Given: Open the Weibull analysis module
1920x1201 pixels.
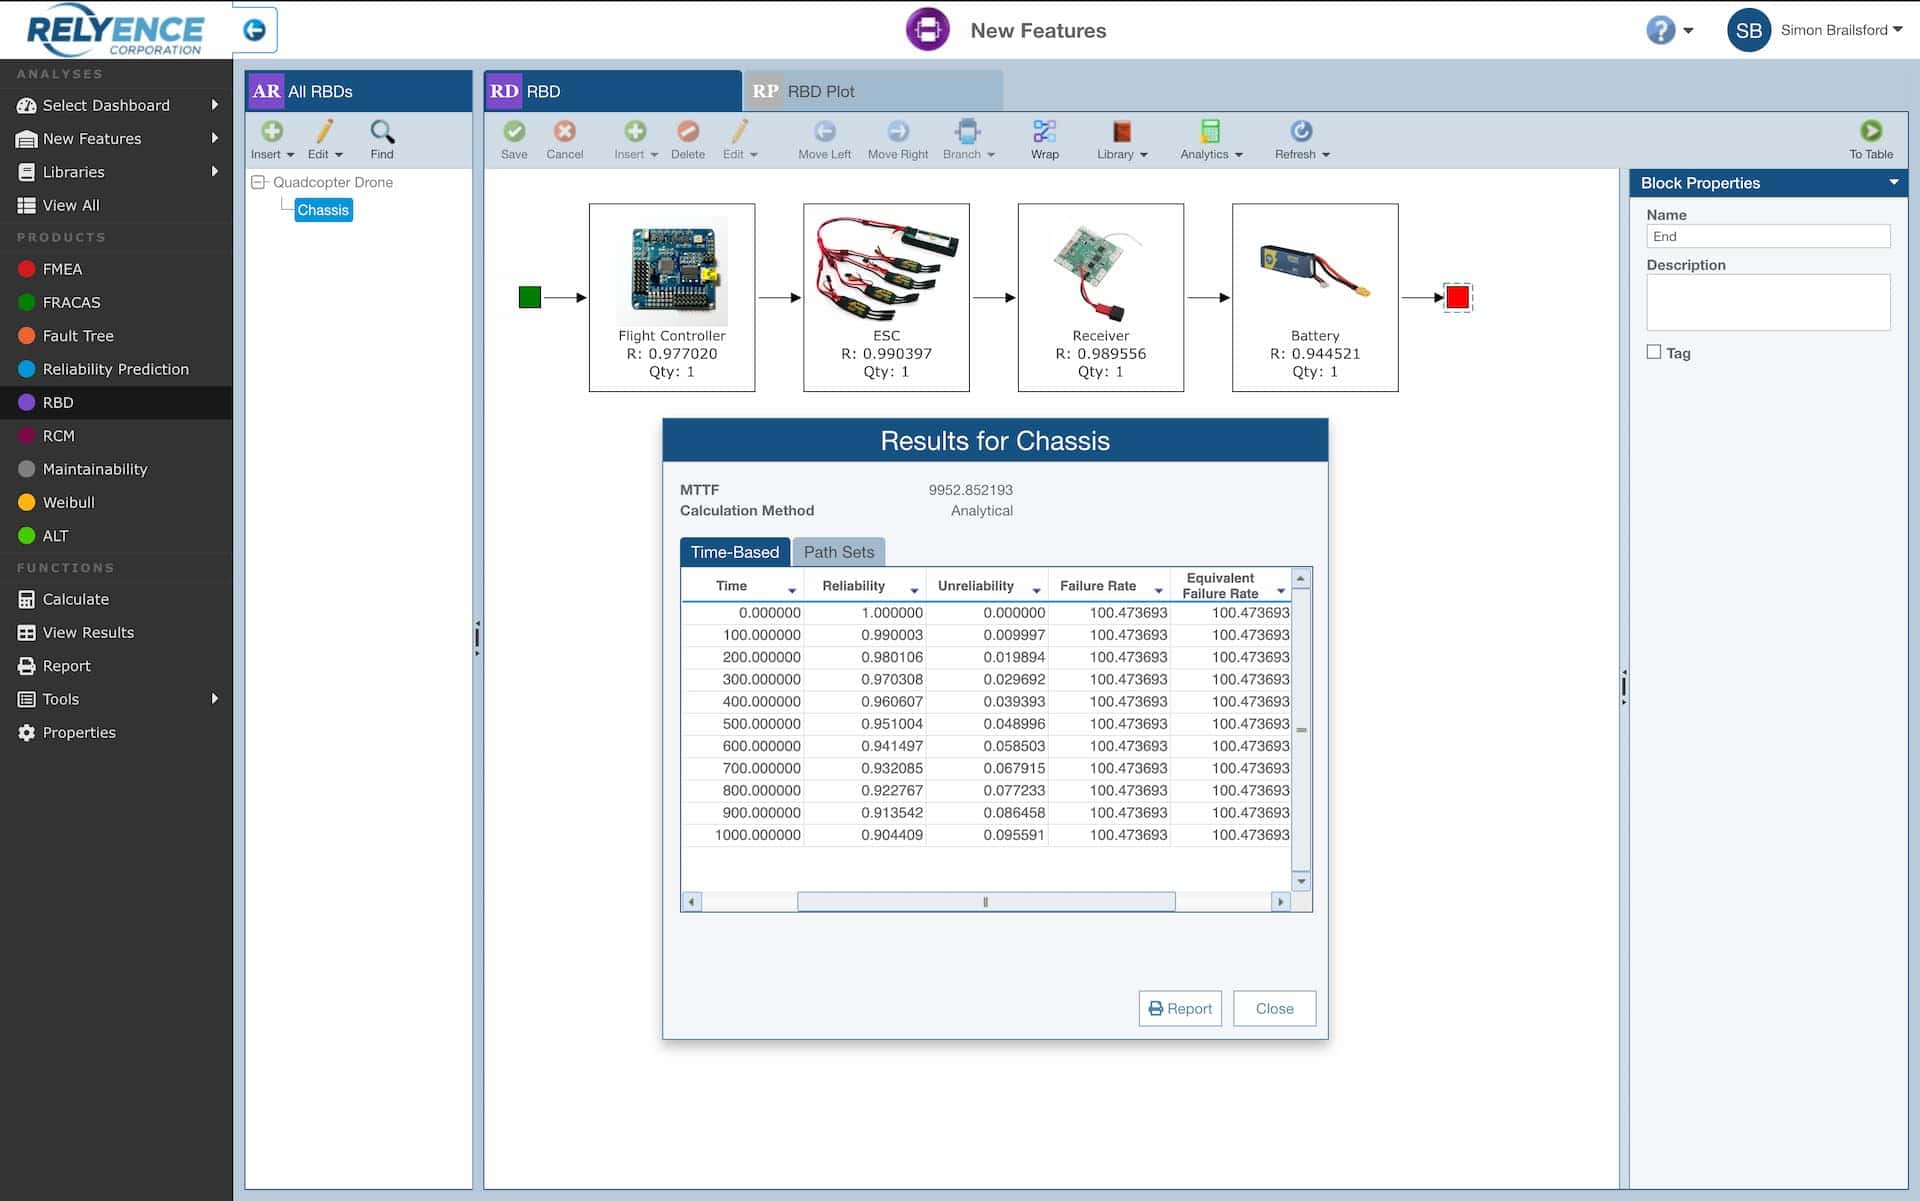Looking at the screenshot, I should pos(69,502).
